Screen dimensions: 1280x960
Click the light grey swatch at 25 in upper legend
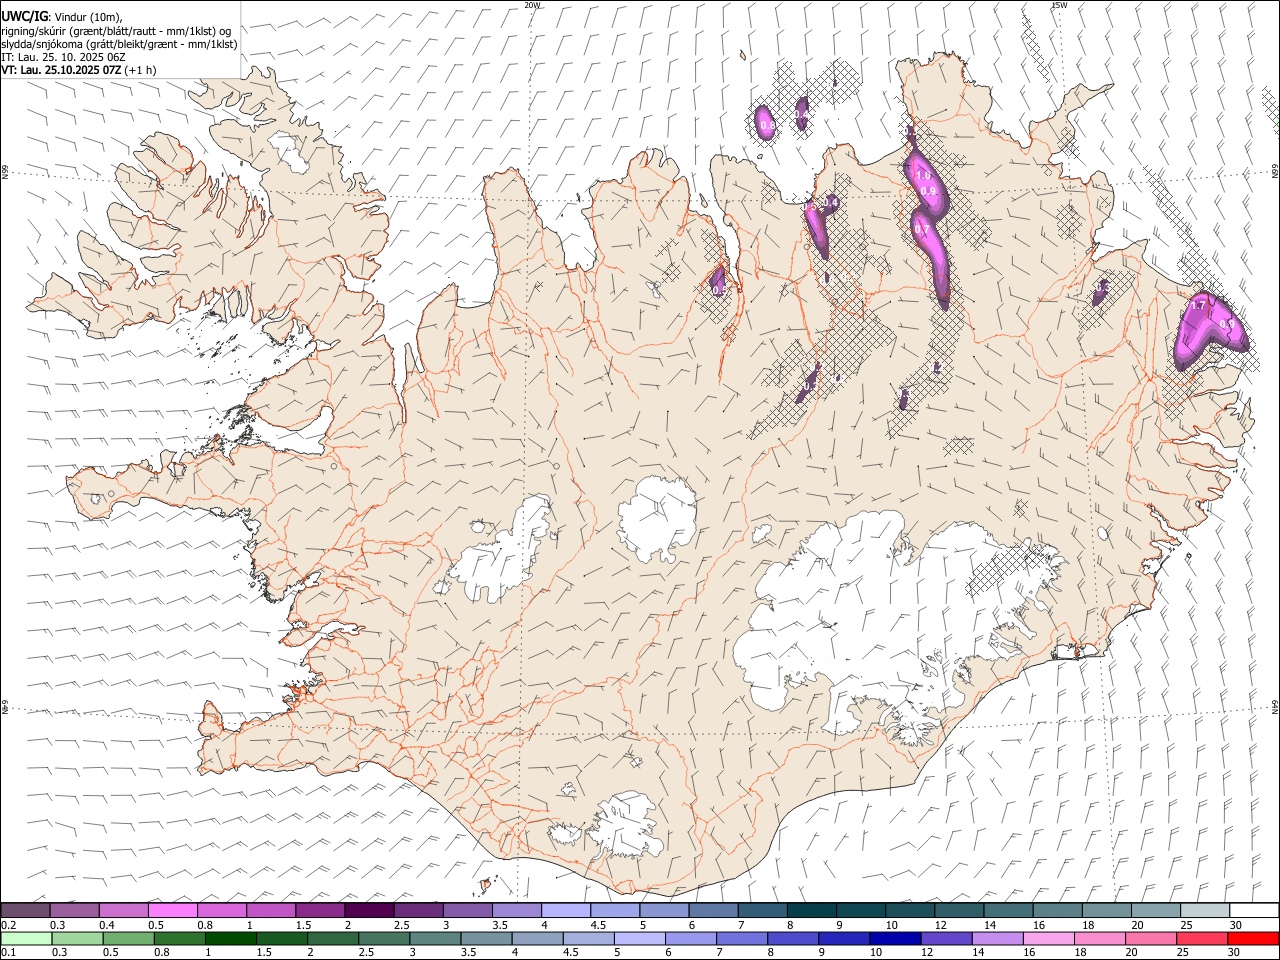(x=1205, y=911)
